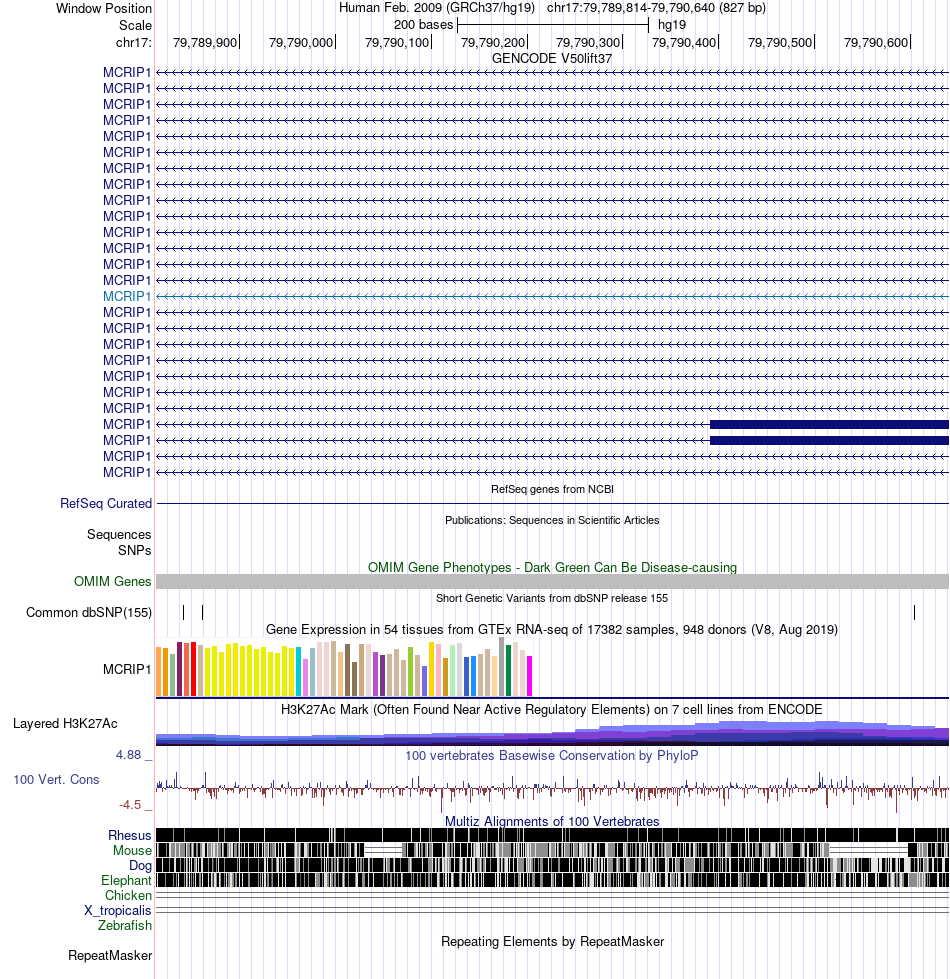Image resolution: width=950 pixels, height=979 pixels.
Task: Click the hg19 label next to scale bar
Action: tap(672, 25)
